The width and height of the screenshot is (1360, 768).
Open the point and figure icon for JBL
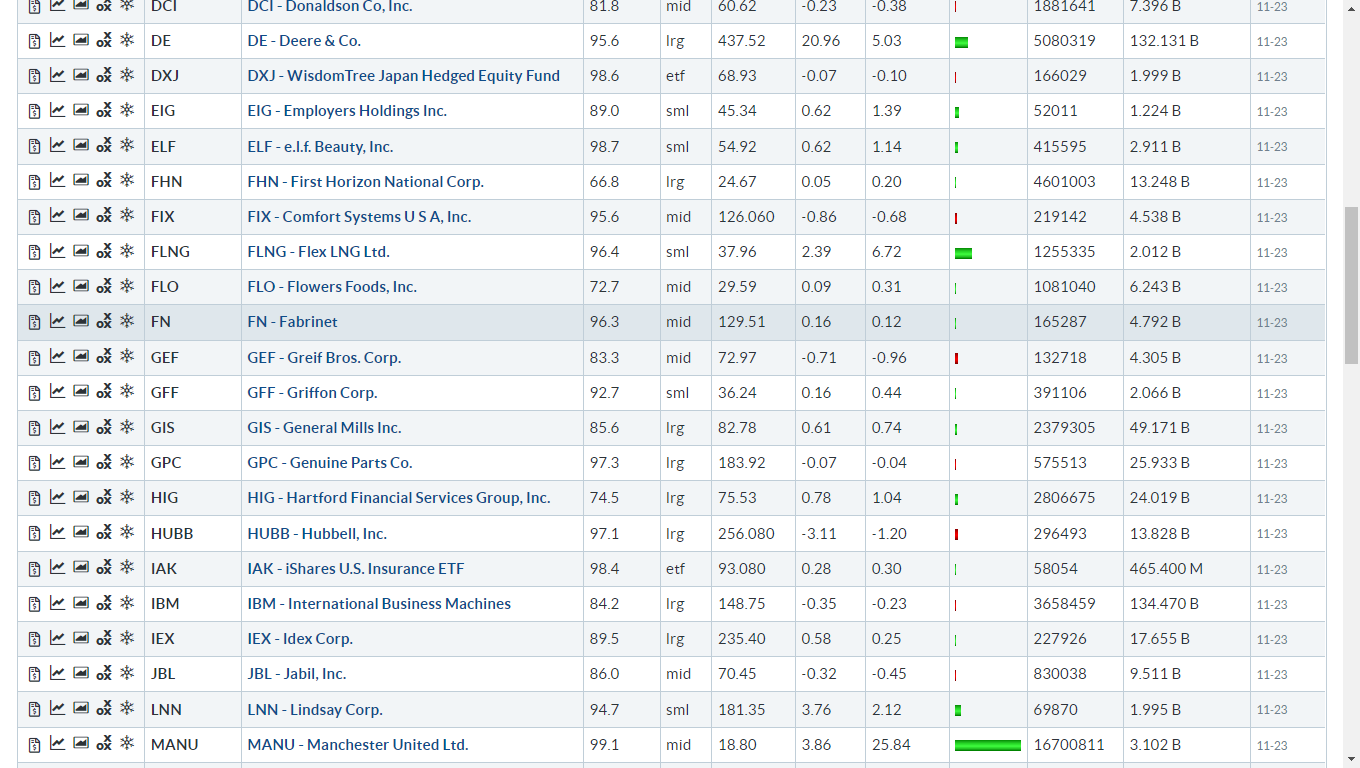(104, 674)
